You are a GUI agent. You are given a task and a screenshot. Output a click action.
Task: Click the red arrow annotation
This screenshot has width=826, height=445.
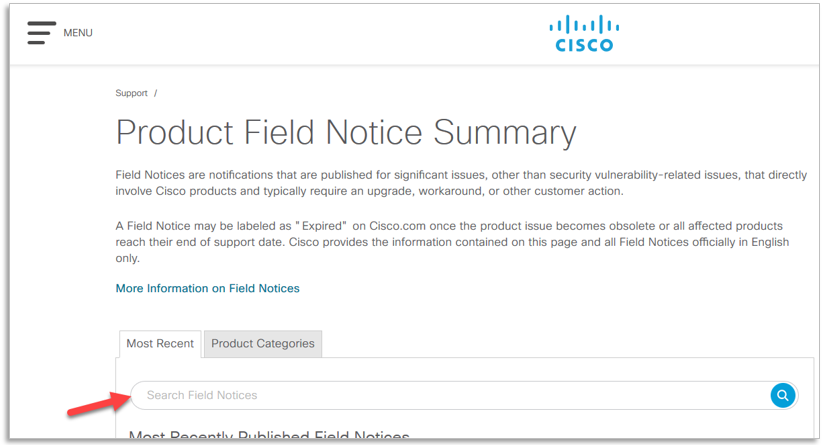pos(96,405)
